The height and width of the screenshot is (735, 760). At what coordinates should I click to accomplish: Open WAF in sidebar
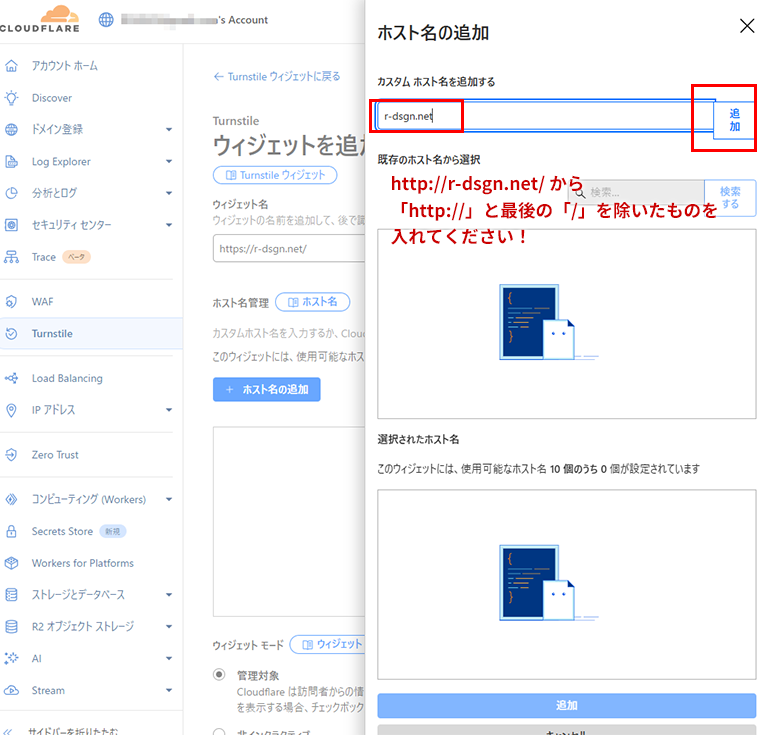coord(43,302)
